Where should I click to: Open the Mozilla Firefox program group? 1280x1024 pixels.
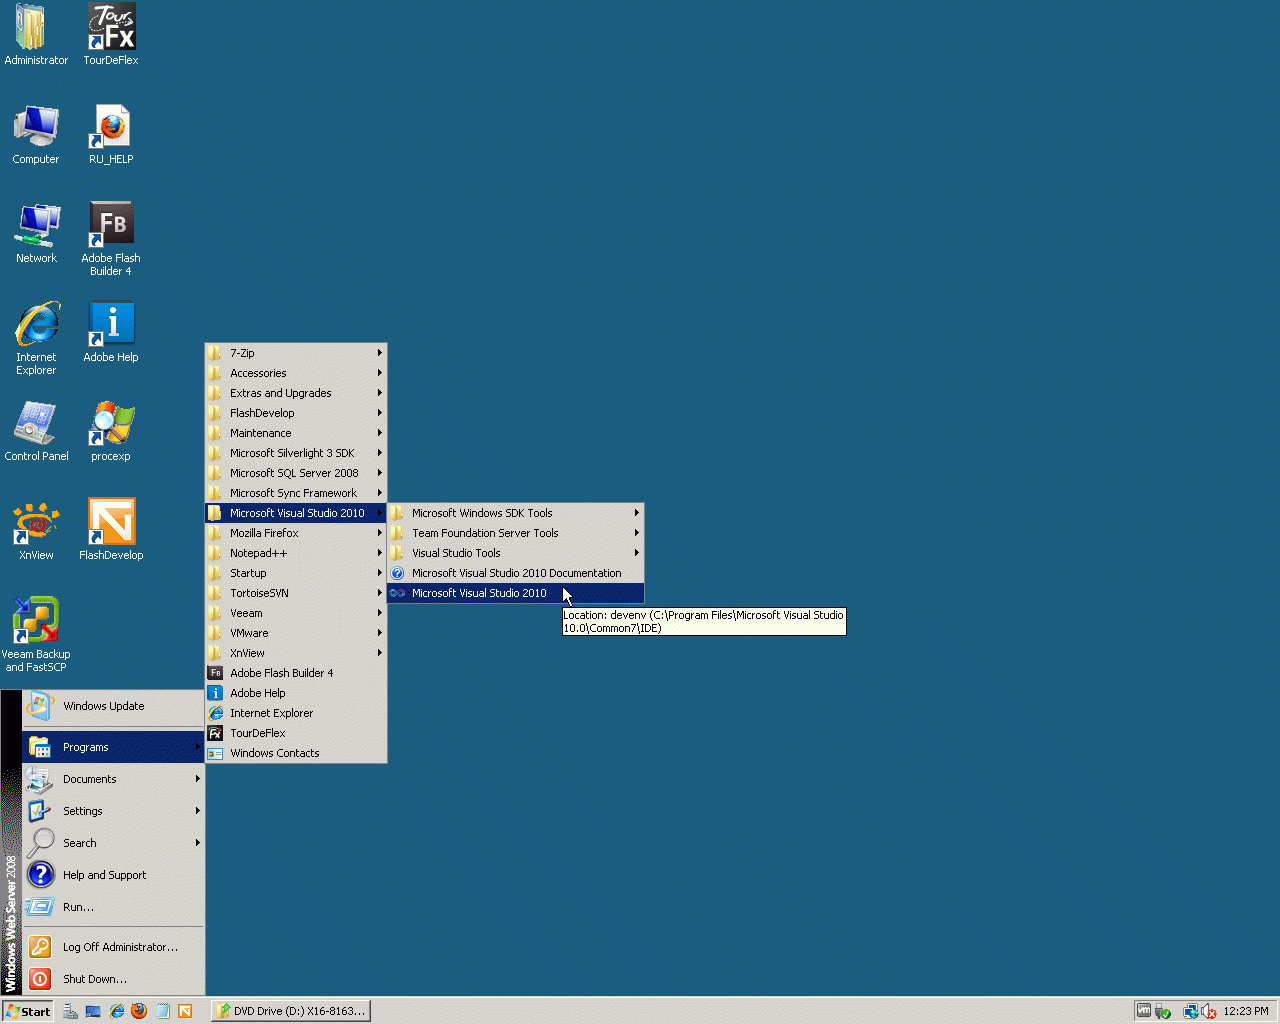[296, 533]
